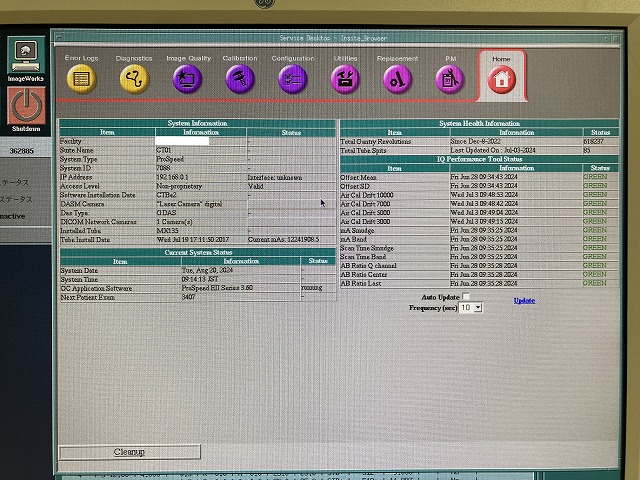Click the white Facility information field
This screenshot has width=640, height=480.
click(x=181, y=141)
